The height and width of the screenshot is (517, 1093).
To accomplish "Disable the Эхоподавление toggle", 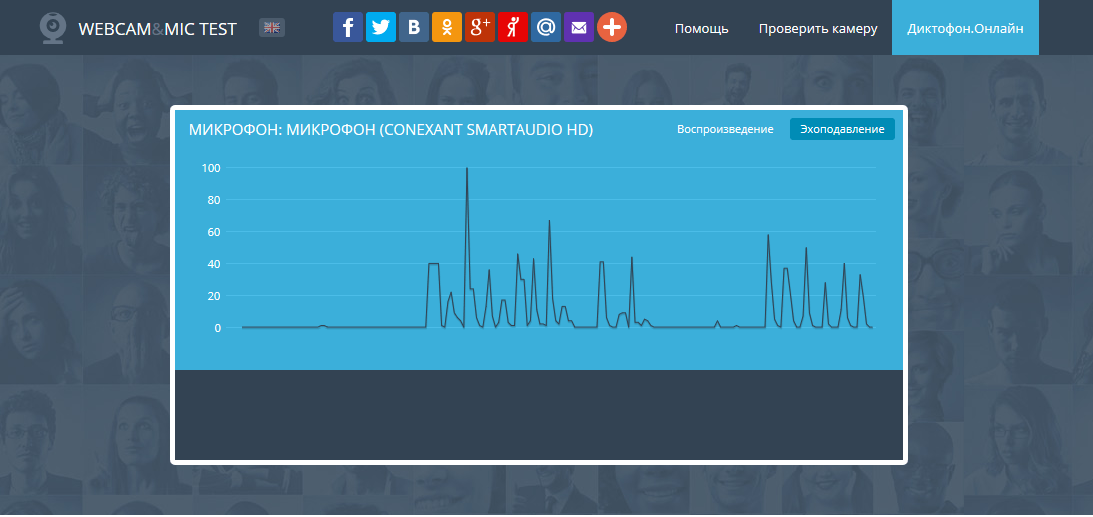I will [842, 130].
